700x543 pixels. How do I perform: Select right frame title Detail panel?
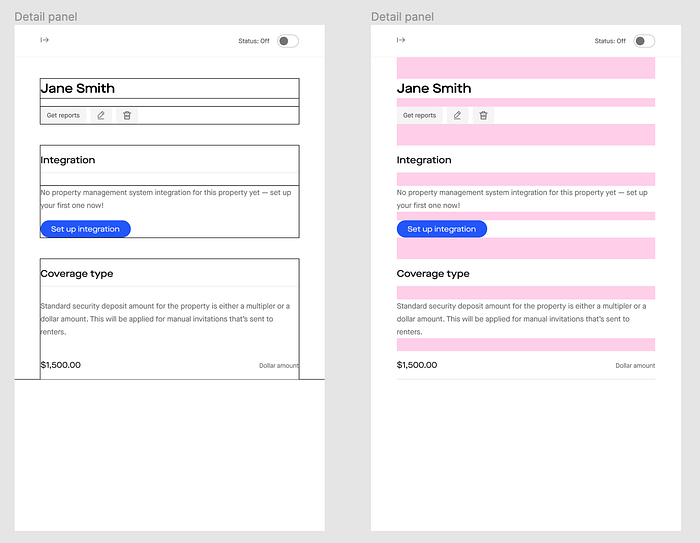pos(402,17)
